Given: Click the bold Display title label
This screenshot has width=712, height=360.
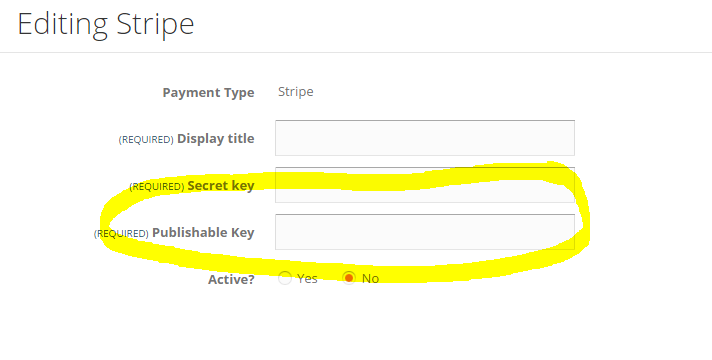Looking at the screenshot, I should pos(216,138).
